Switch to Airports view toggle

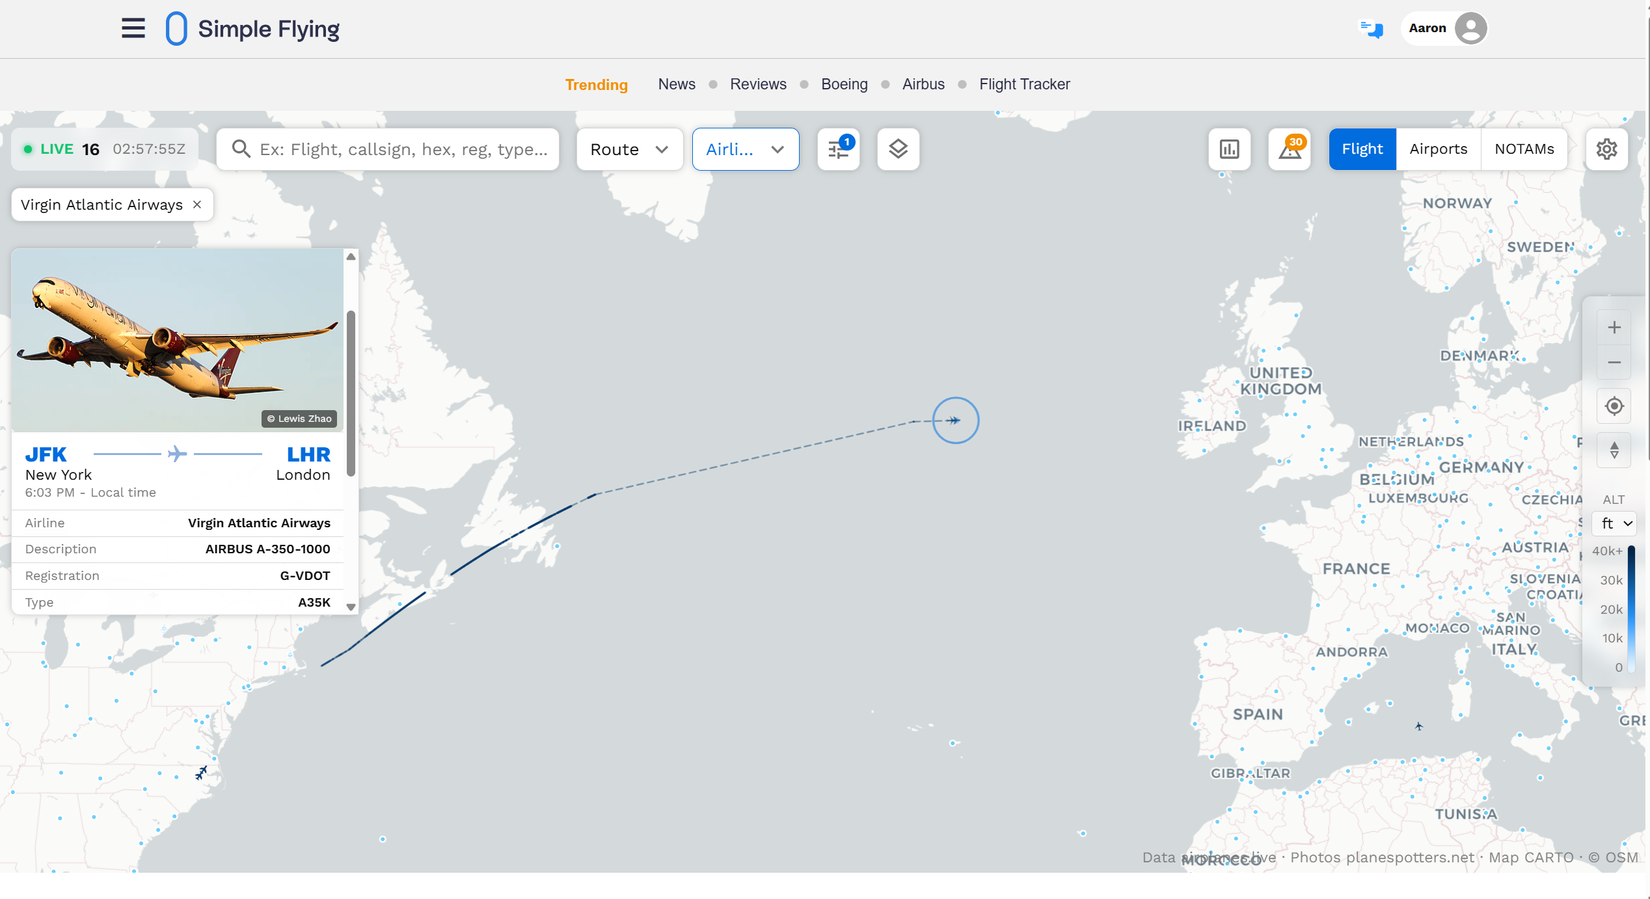click(1438, 149)
